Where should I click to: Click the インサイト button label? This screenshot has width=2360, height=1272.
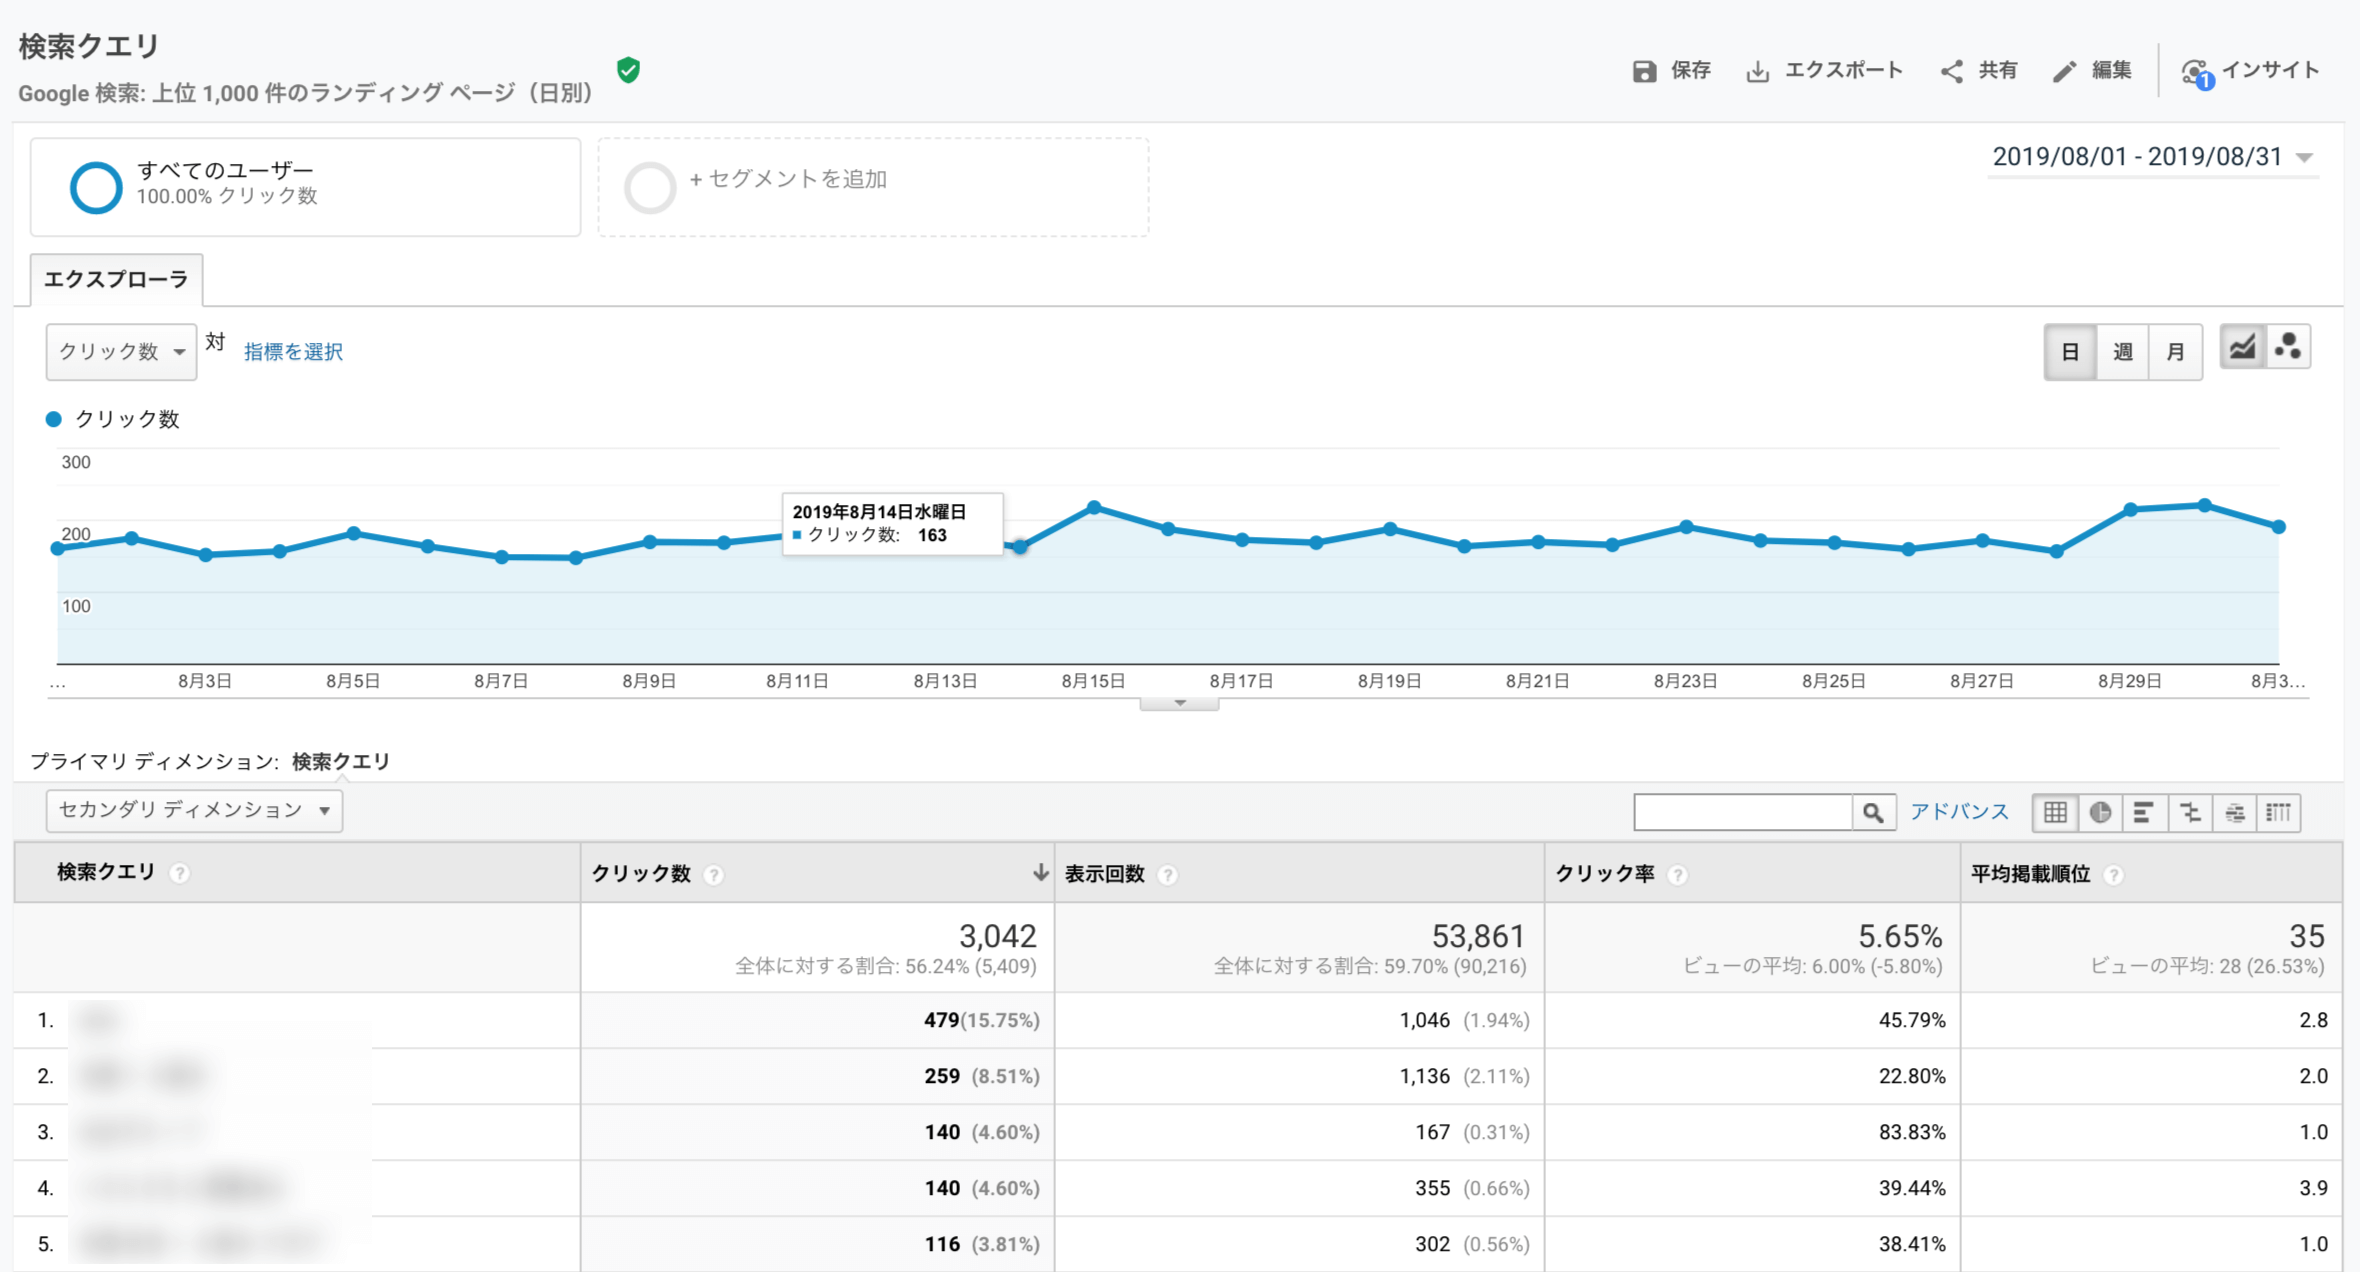pos(2271,70)
